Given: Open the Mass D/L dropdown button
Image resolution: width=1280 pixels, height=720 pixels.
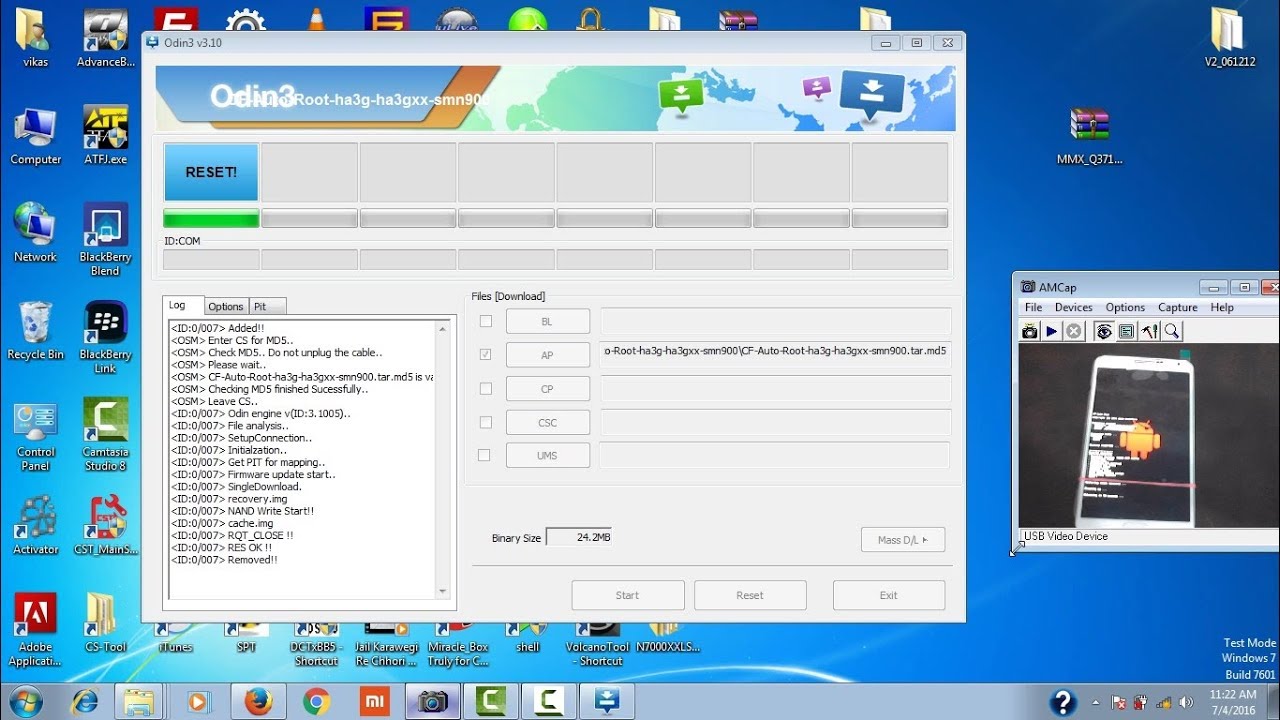Looking at the screenshot, I should tap(903, 540).
